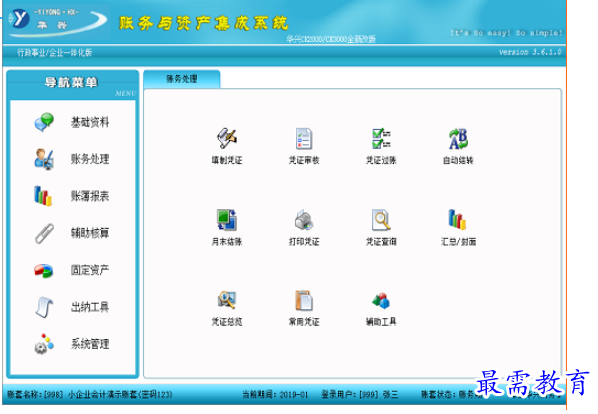Click the 月末结账 text label
Image resolution: width=598 pixels, height=414 pixels.
click(227, 241)
